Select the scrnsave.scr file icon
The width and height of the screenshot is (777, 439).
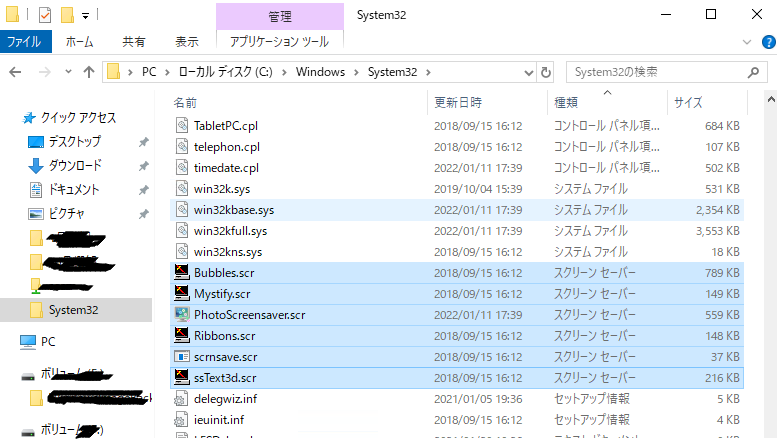coord(182,356)
